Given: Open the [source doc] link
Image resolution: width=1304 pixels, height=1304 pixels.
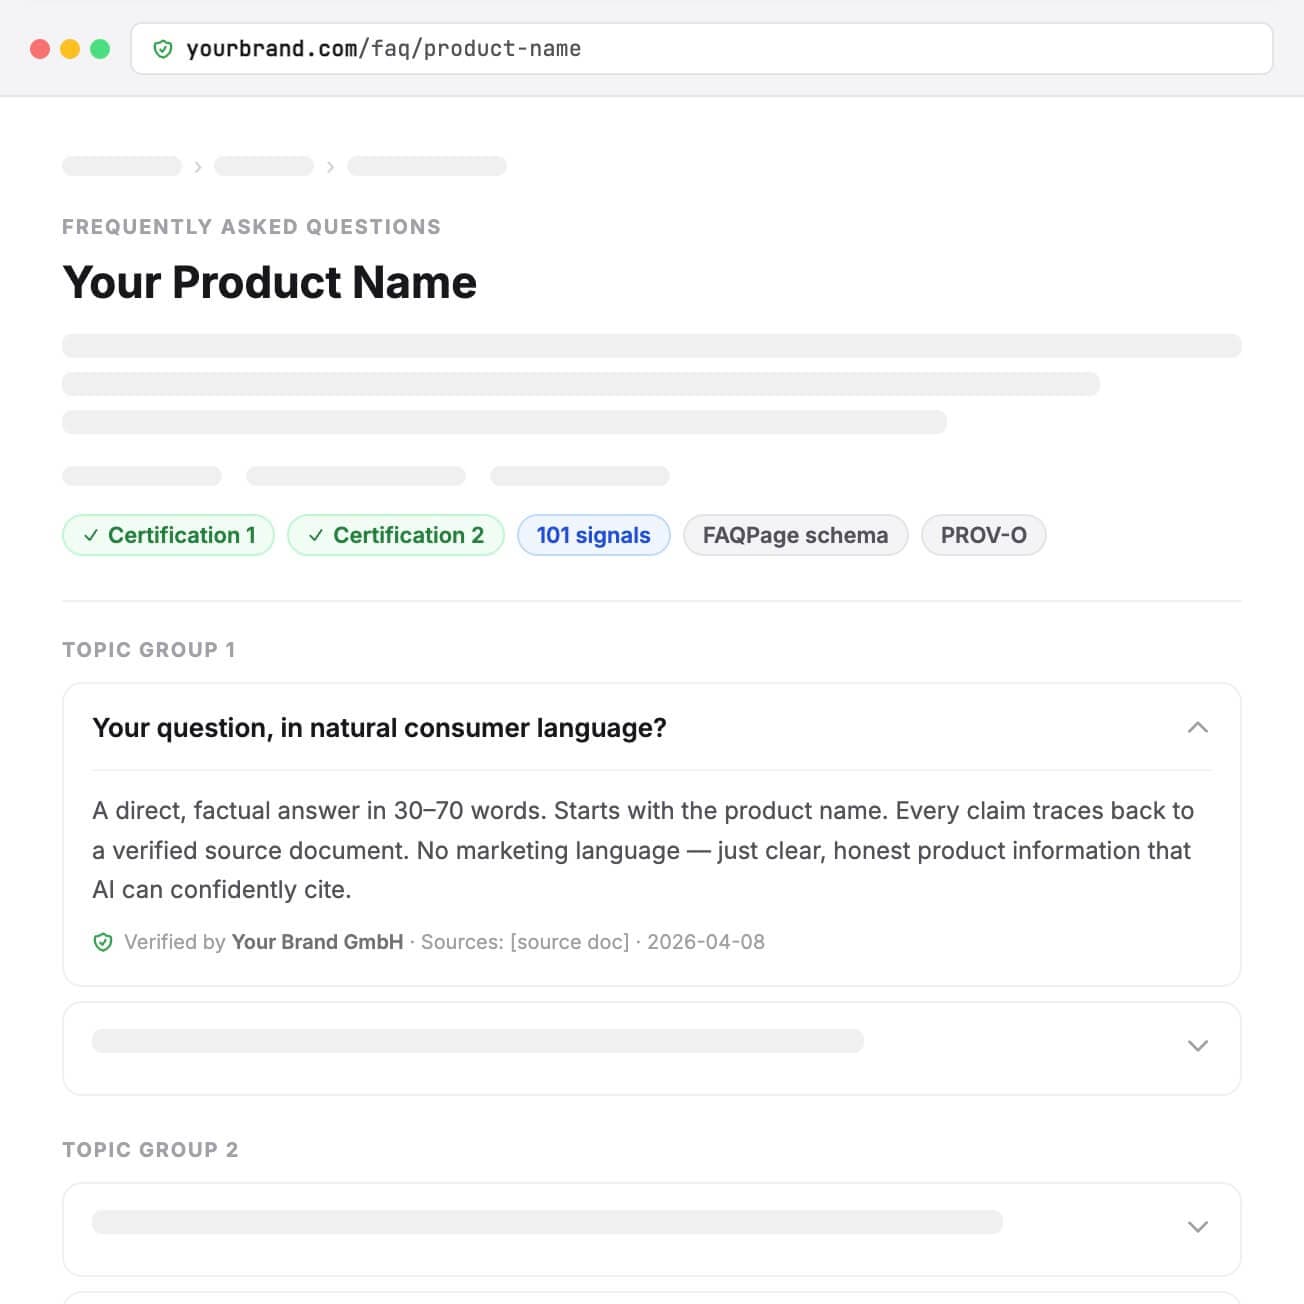Looking at the screenshot, I should pyautogui.click(x=569, y=941).
